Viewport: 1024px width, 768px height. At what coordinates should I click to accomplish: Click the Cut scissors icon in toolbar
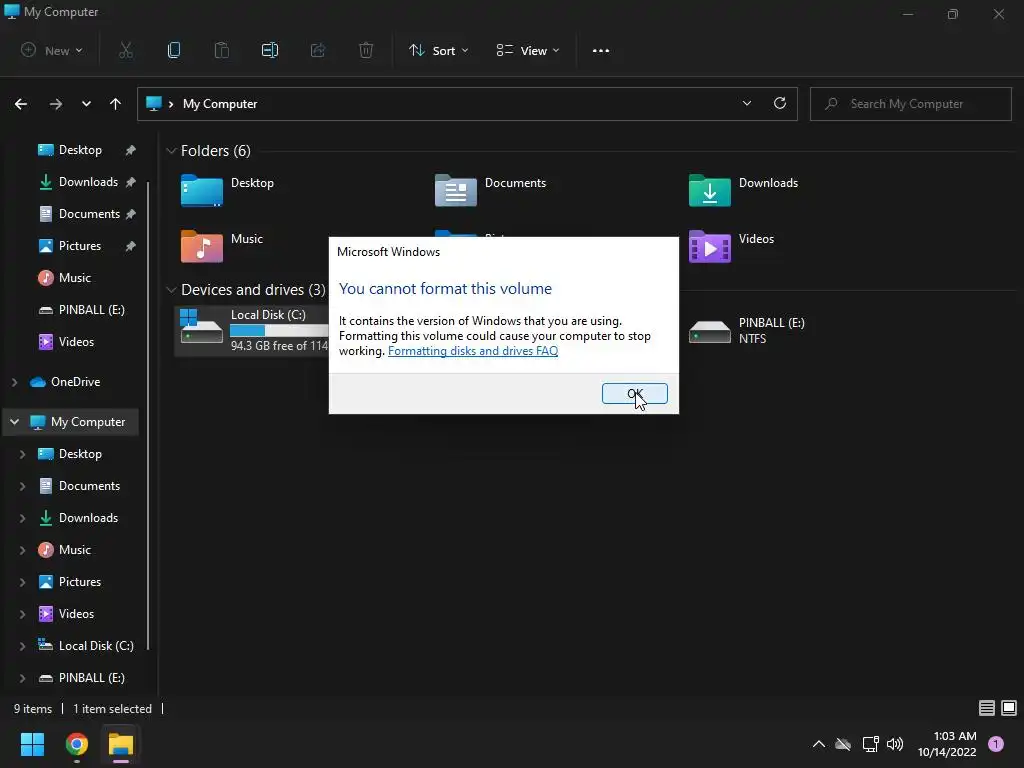click(126, 50)
